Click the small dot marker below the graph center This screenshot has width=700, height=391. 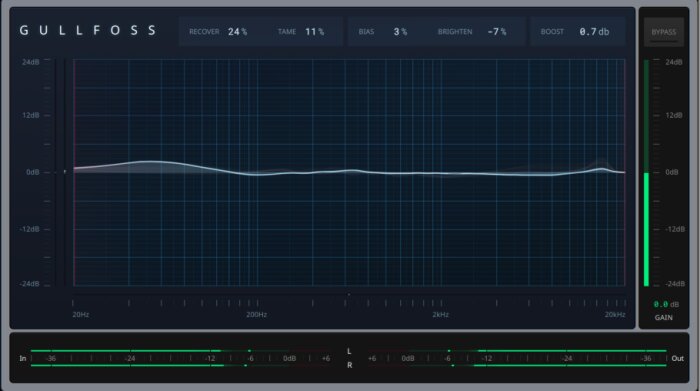349,294
